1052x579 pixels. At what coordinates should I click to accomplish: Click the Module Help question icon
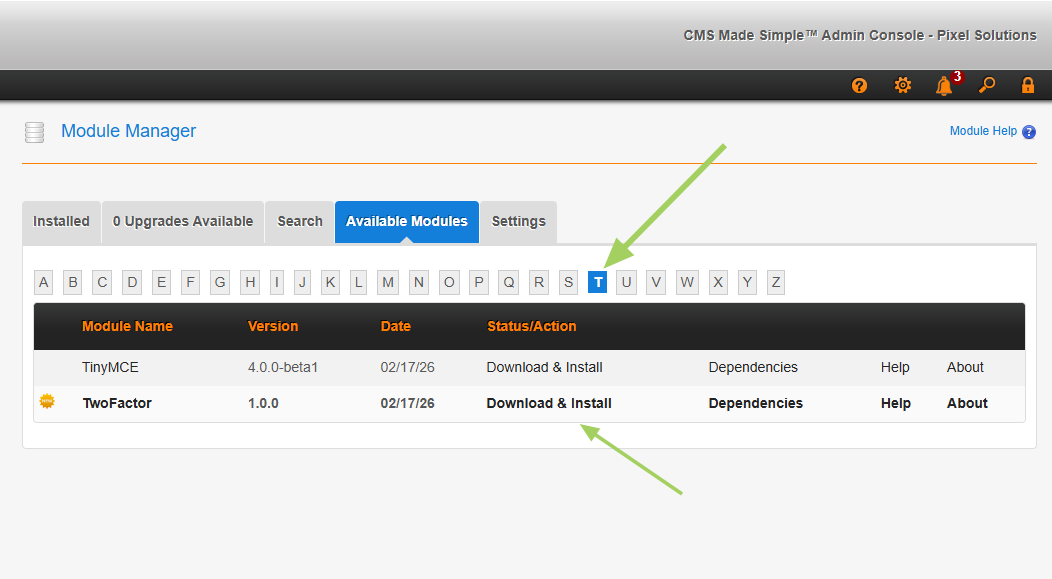(1029, 132)
